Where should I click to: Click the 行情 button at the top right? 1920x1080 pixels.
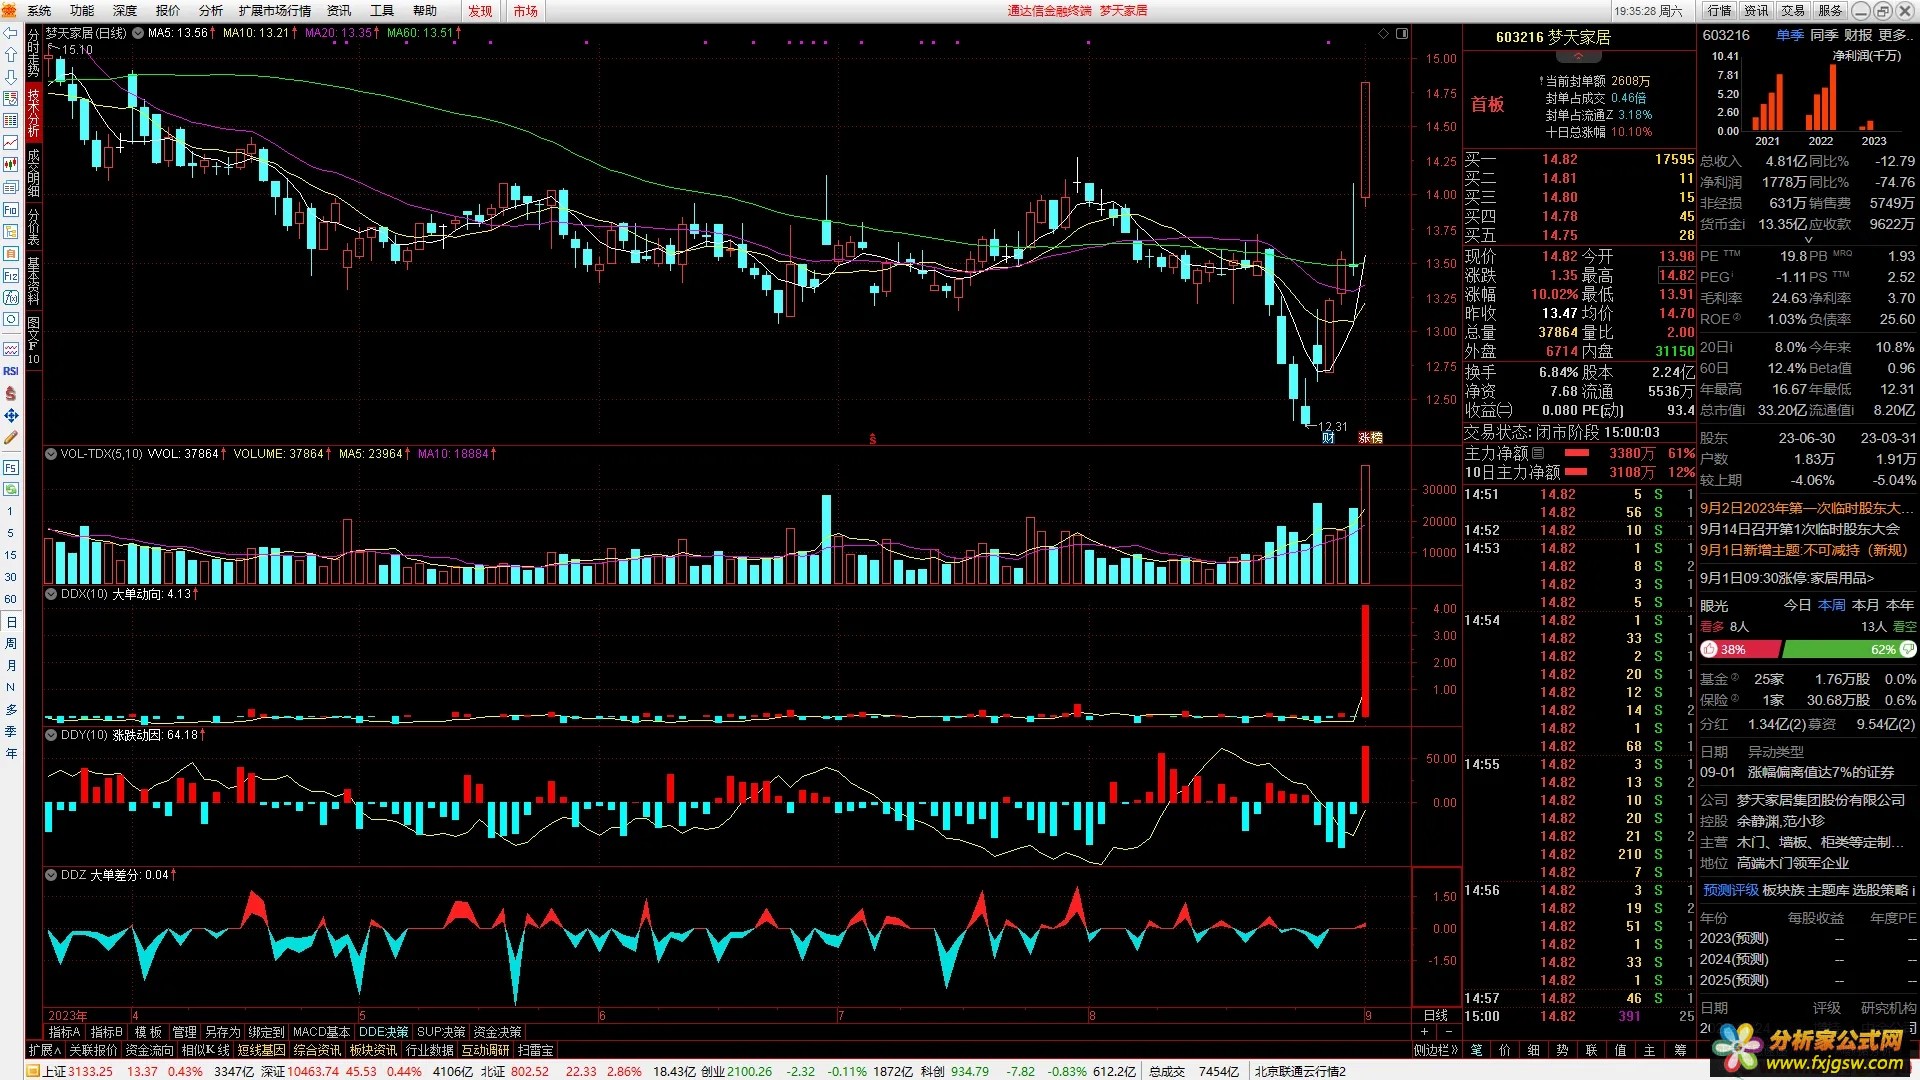click(1720, 10)
